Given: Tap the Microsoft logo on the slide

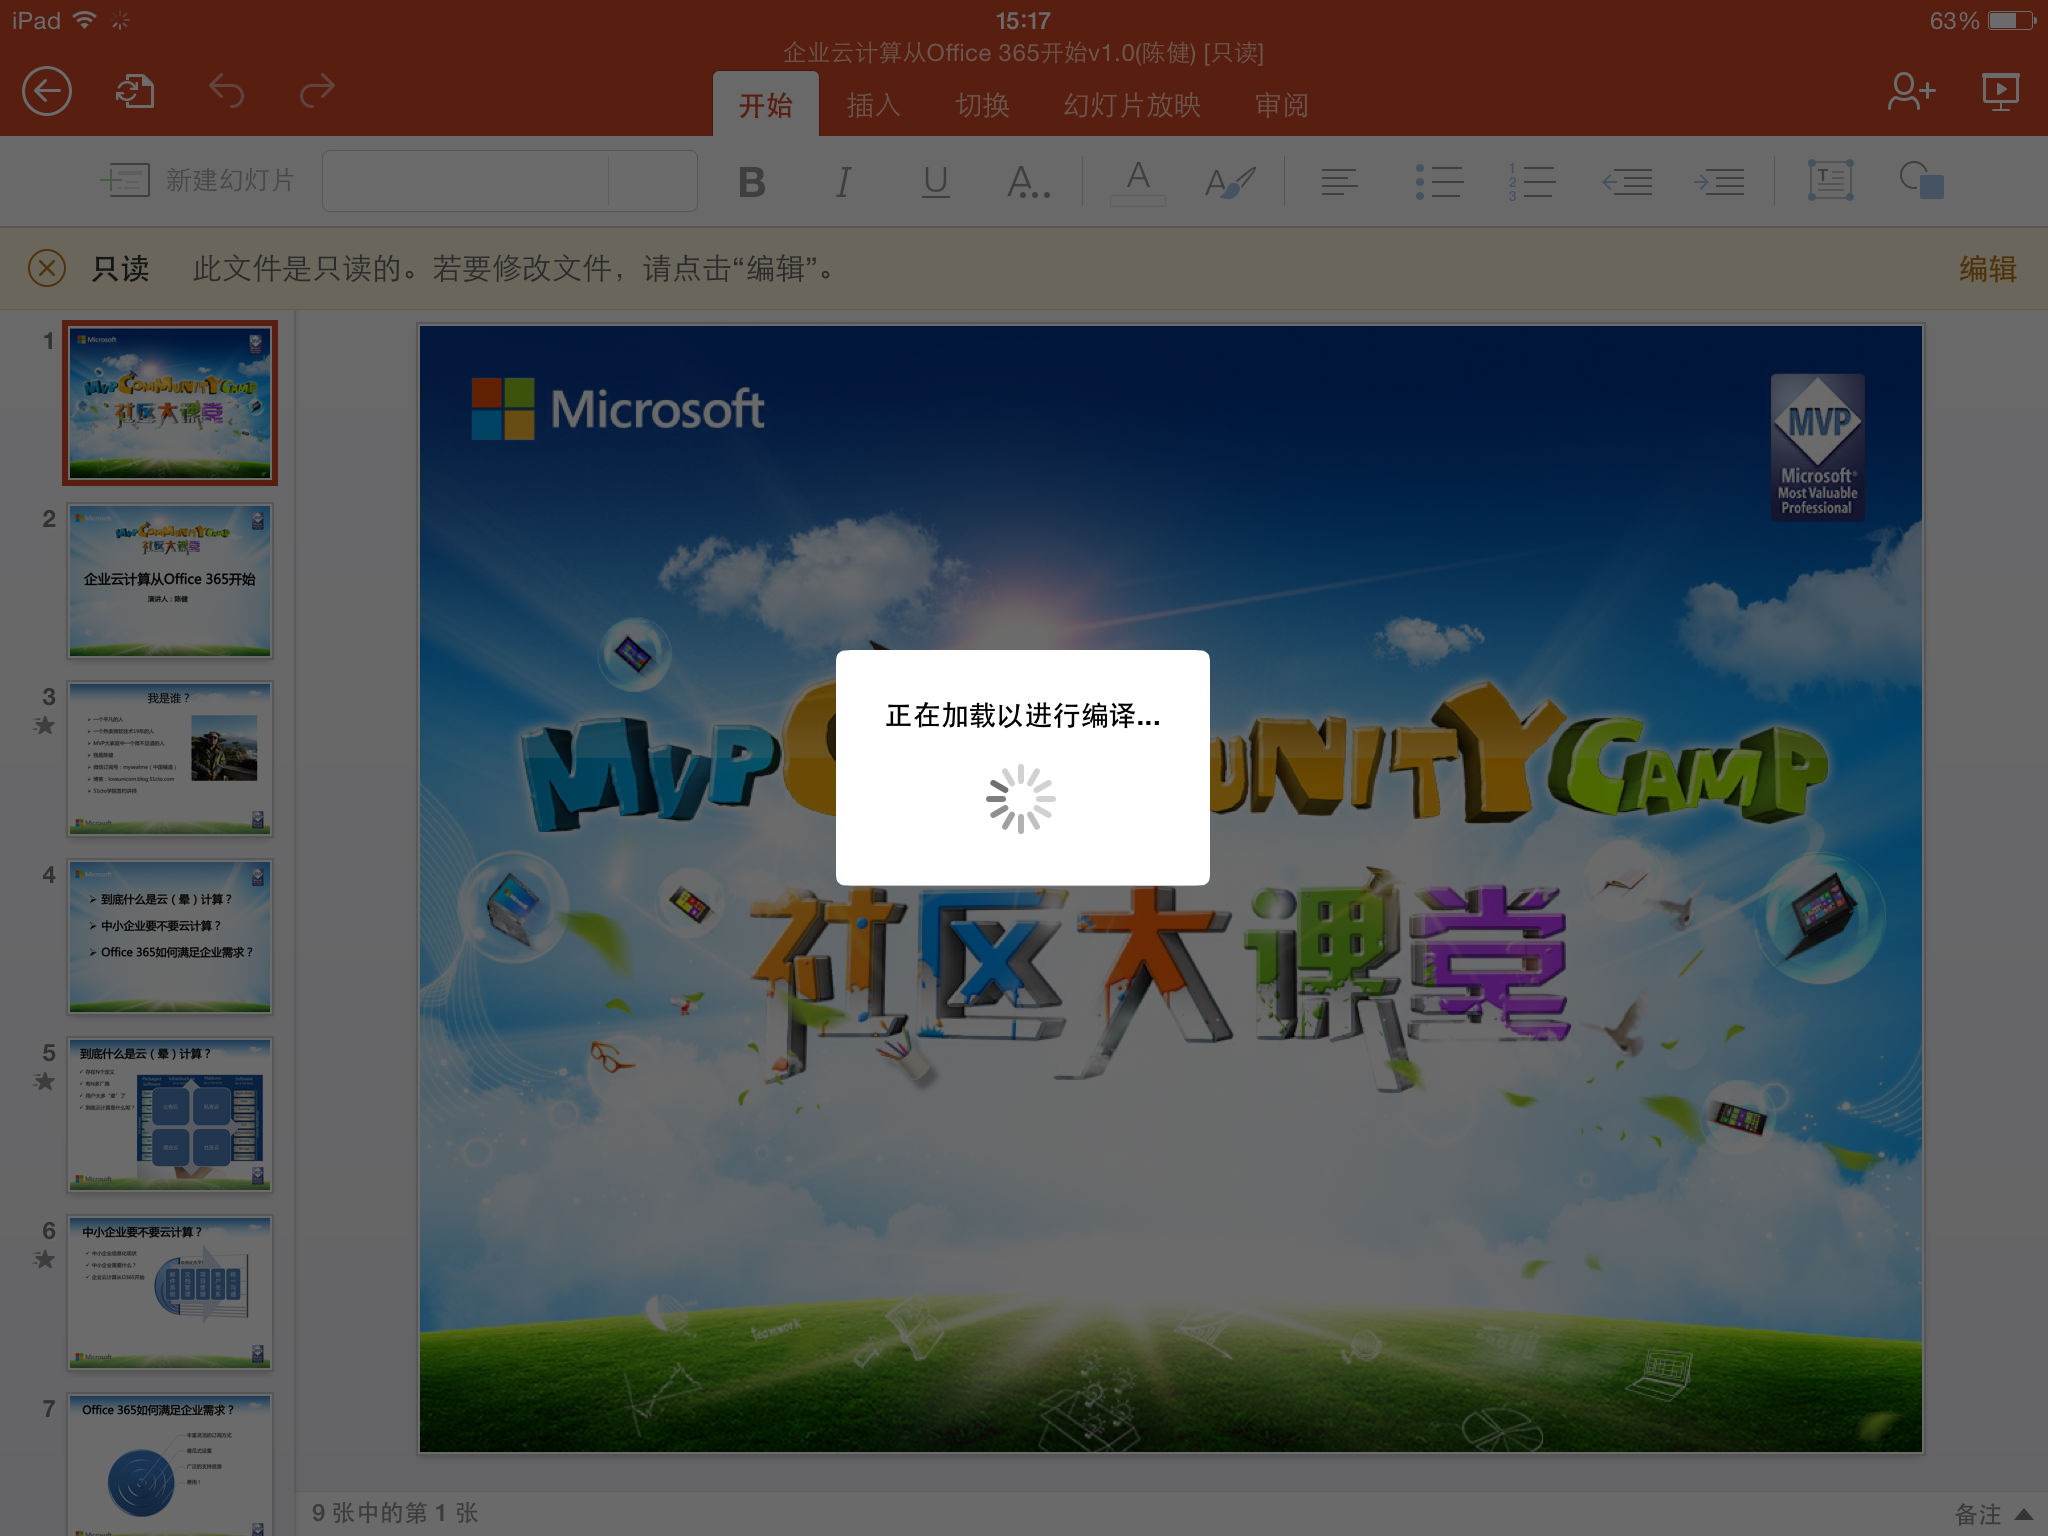Looking at the screenshot, I should click(x=617, y=408).
